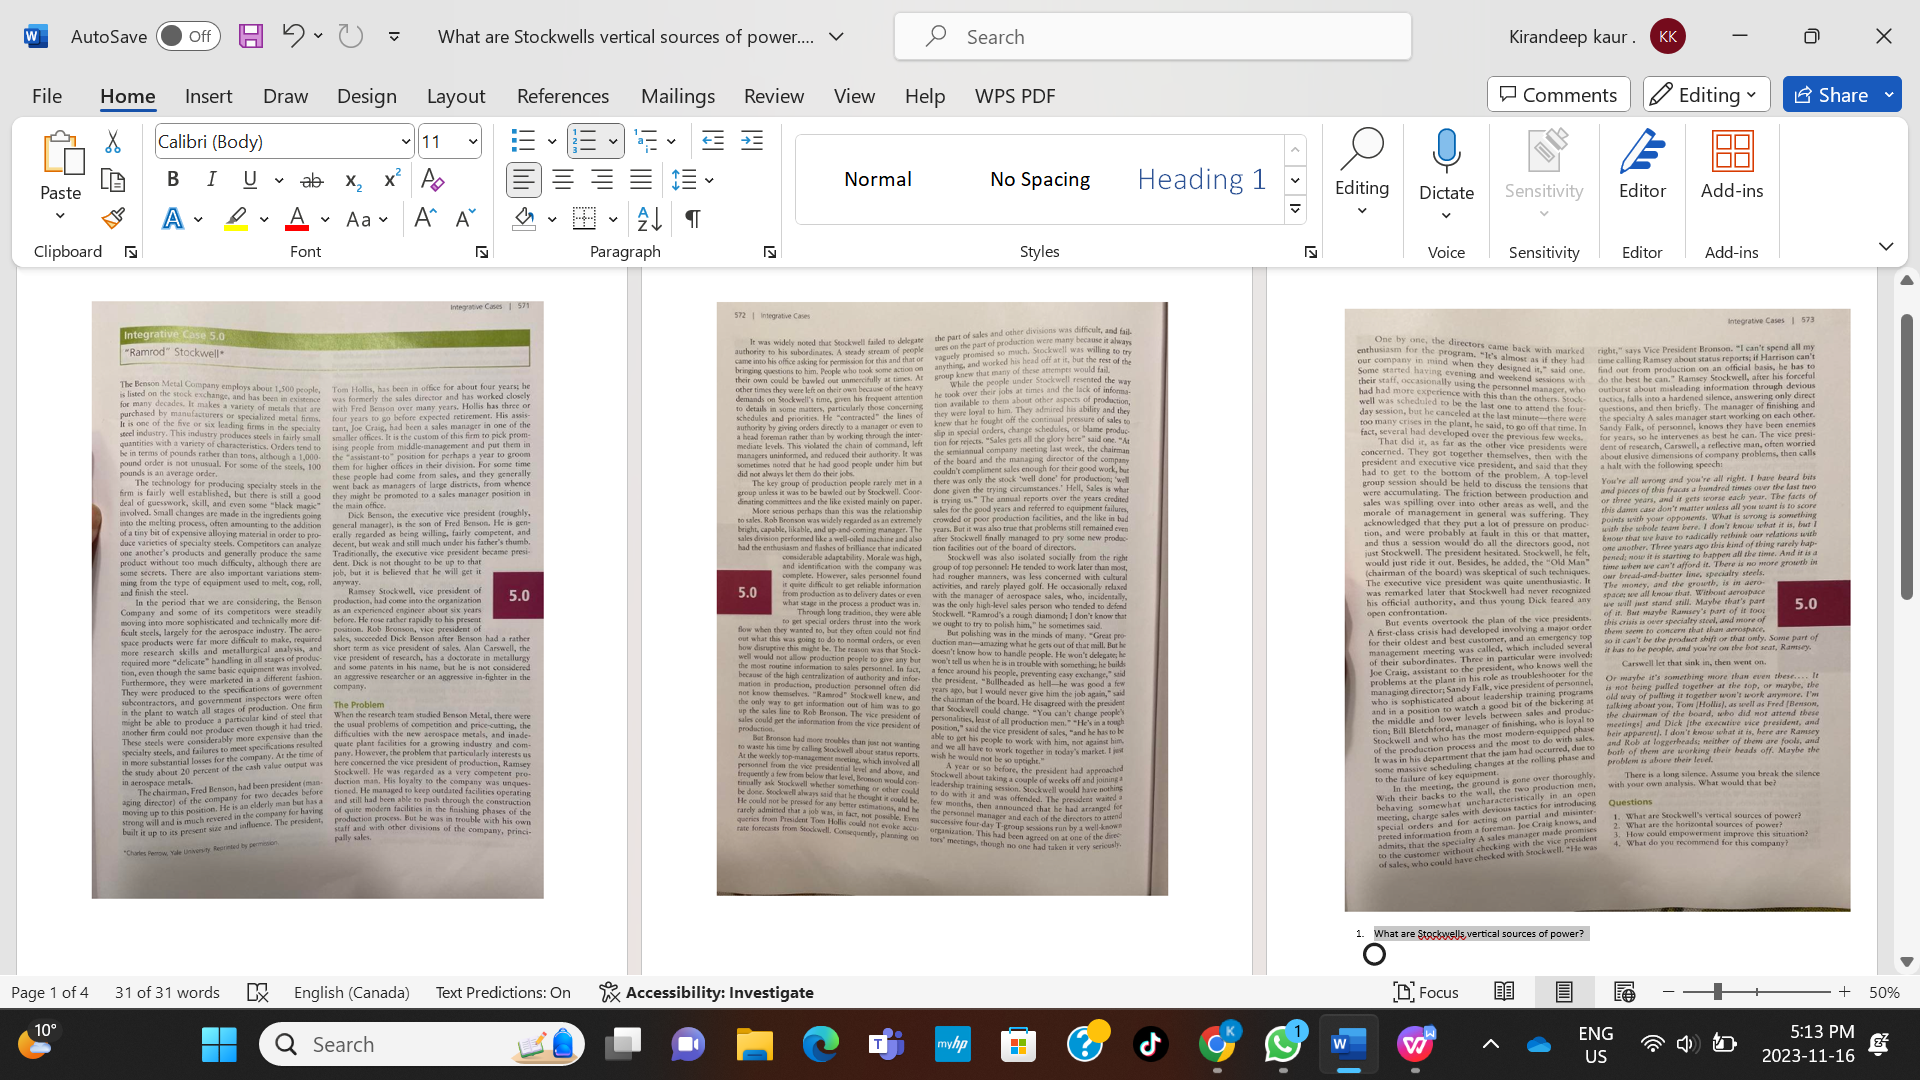1920x1080 pixels.
Task: Switch to the Layout tab
Action: tap(455, 95)
